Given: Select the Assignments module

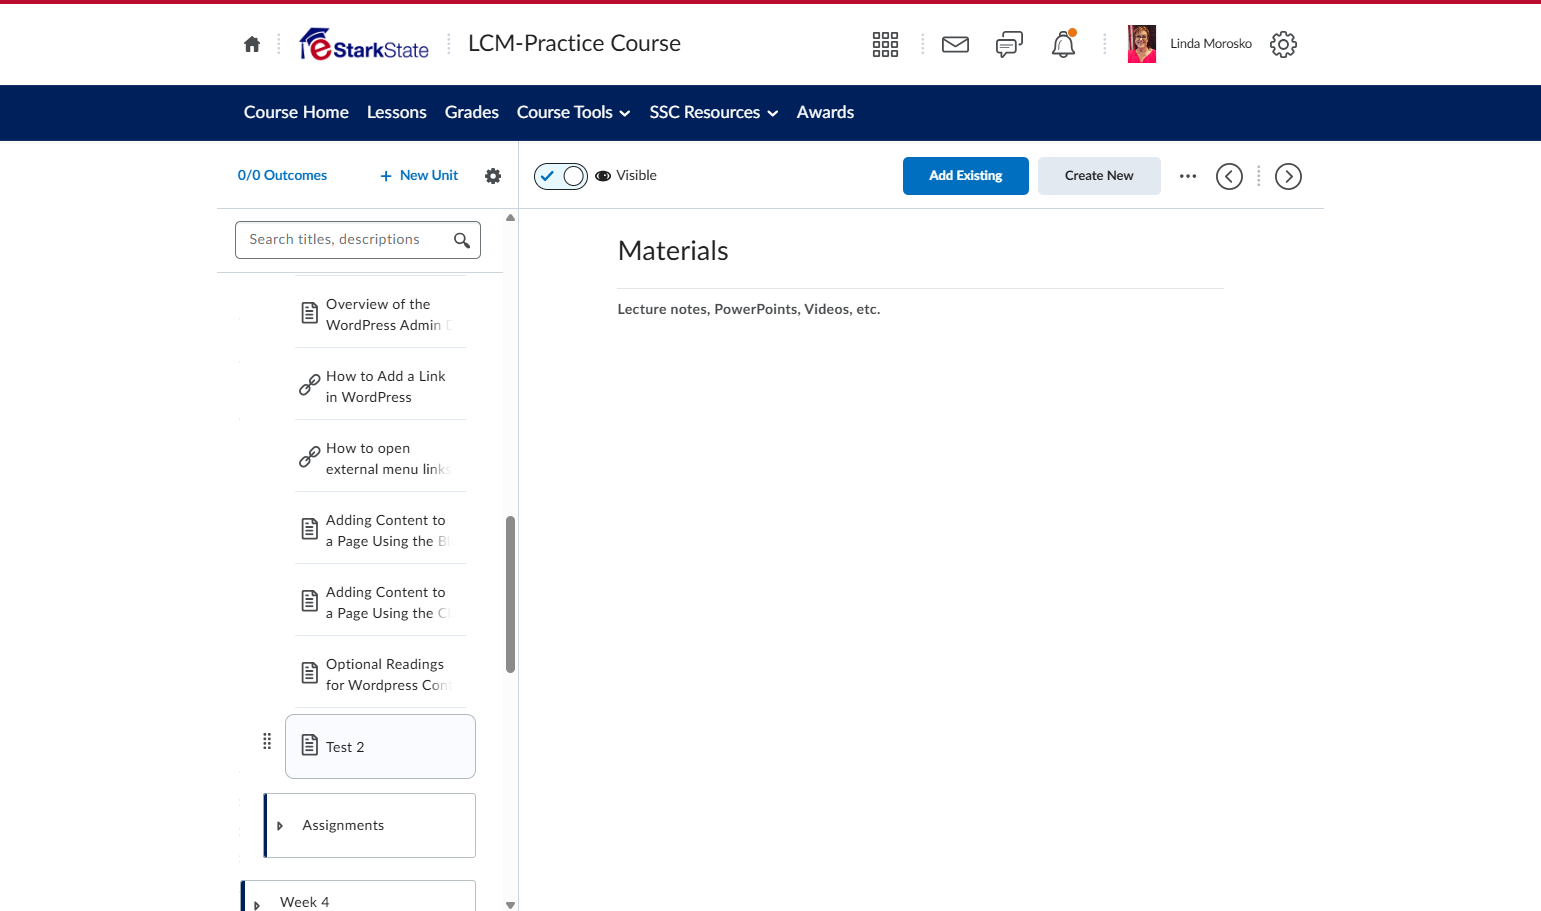Looking at the screenshot, I should click(370, 825).
